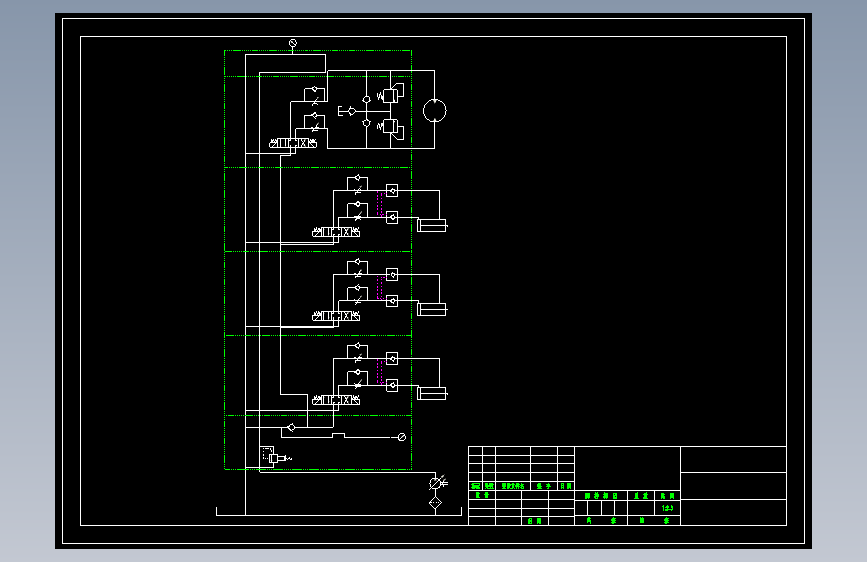This screenshot has width=867, height=562.
Task: Click the first hydraulic cylinder symbol
Action: pos(432,225)
